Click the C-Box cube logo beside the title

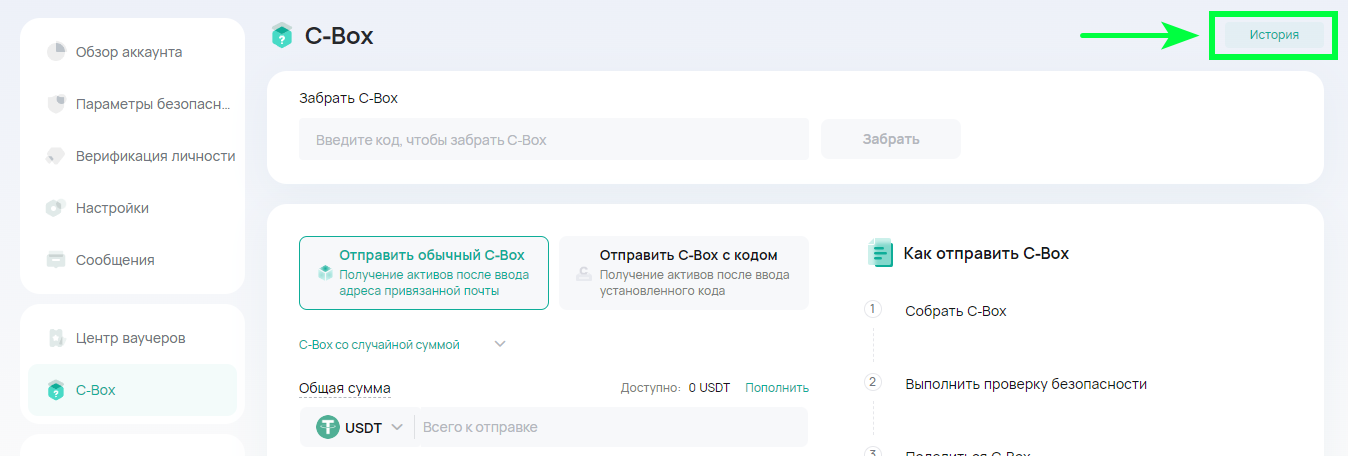coord(282,36)
